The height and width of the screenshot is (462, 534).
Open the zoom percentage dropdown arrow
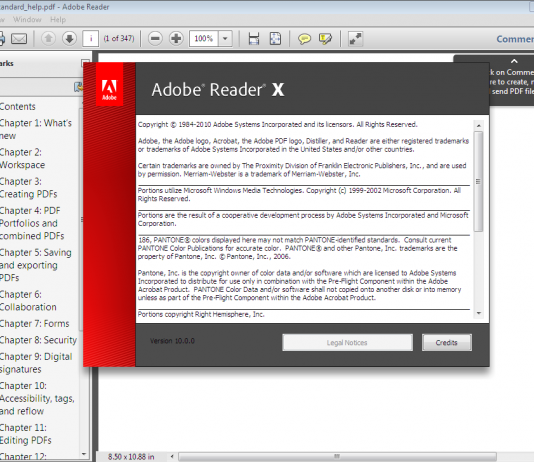[x=225, y=38]
